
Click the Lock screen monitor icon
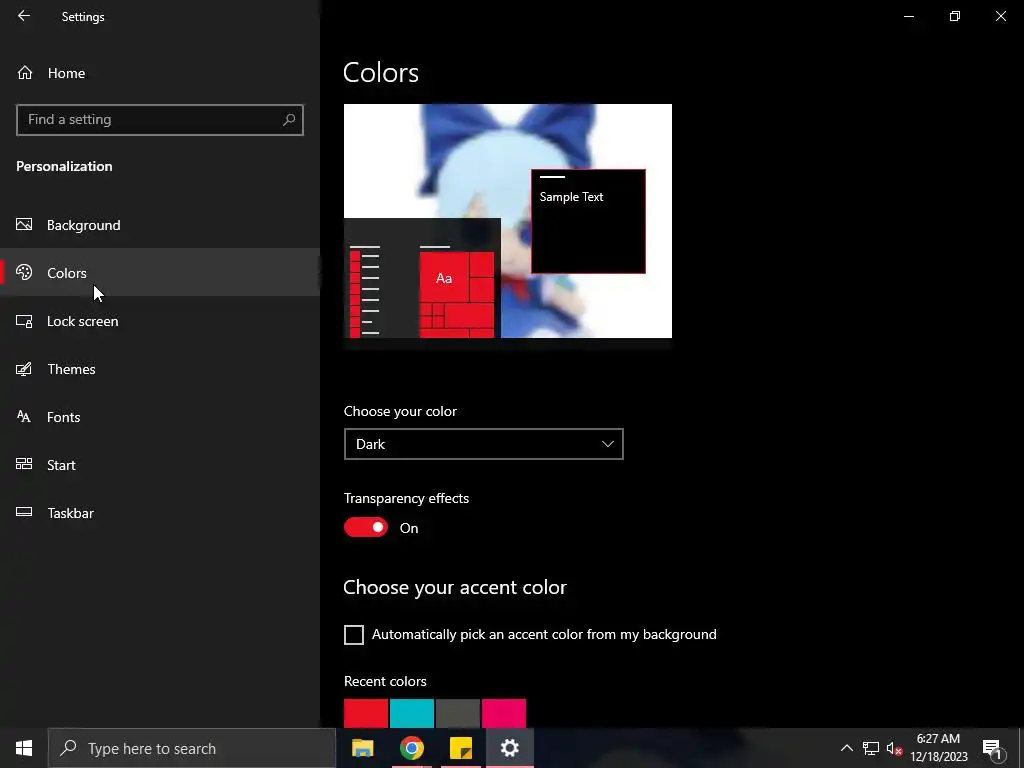click(24, 321)
